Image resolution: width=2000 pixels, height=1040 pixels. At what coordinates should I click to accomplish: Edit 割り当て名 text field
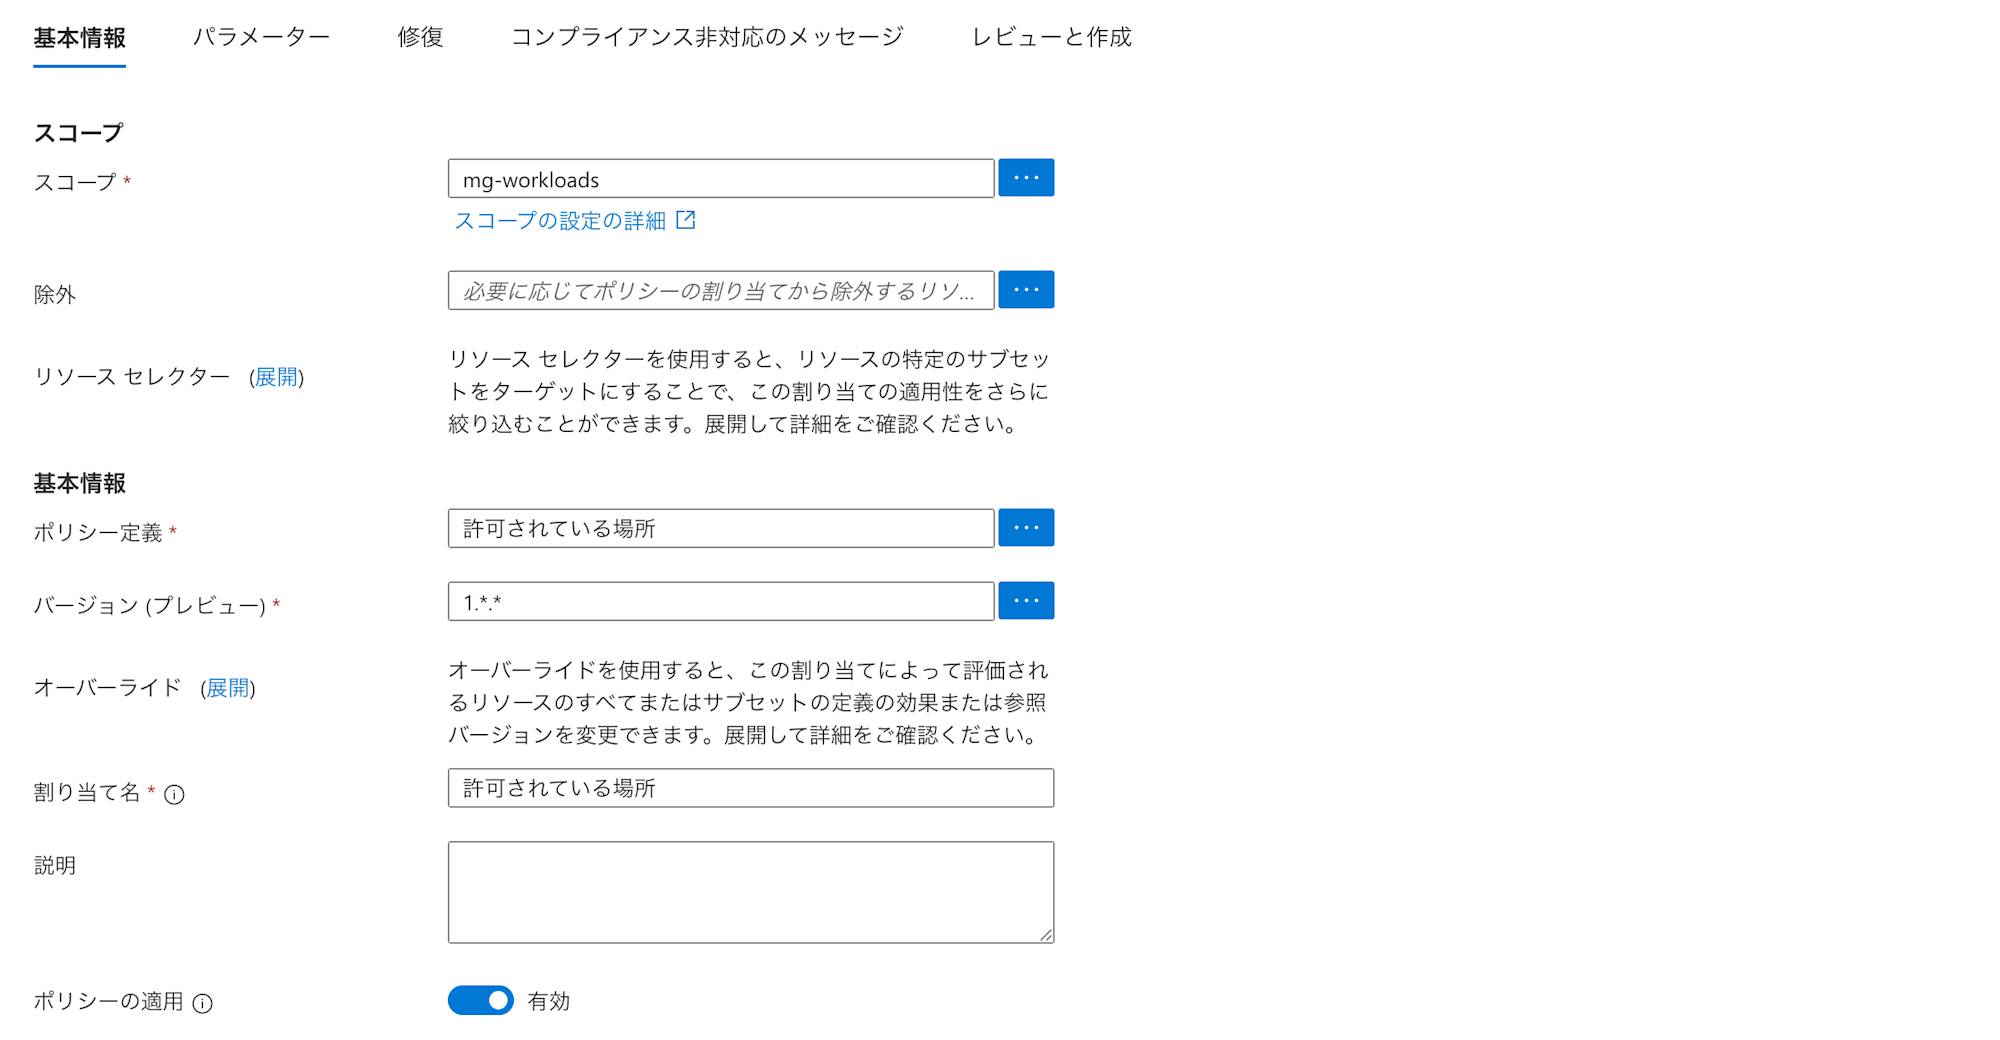click(x=751, y=788)
